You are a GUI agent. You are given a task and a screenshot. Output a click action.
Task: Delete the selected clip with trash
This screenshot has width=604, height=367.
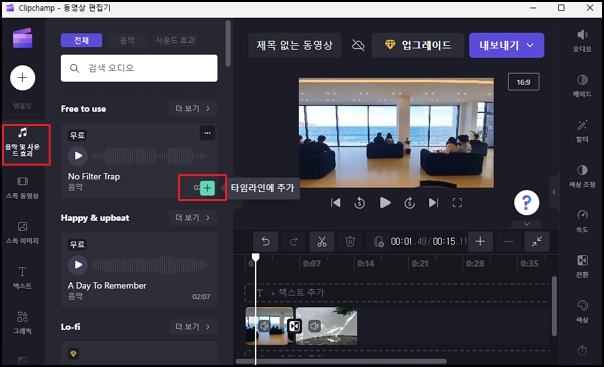tap(350, 242)
